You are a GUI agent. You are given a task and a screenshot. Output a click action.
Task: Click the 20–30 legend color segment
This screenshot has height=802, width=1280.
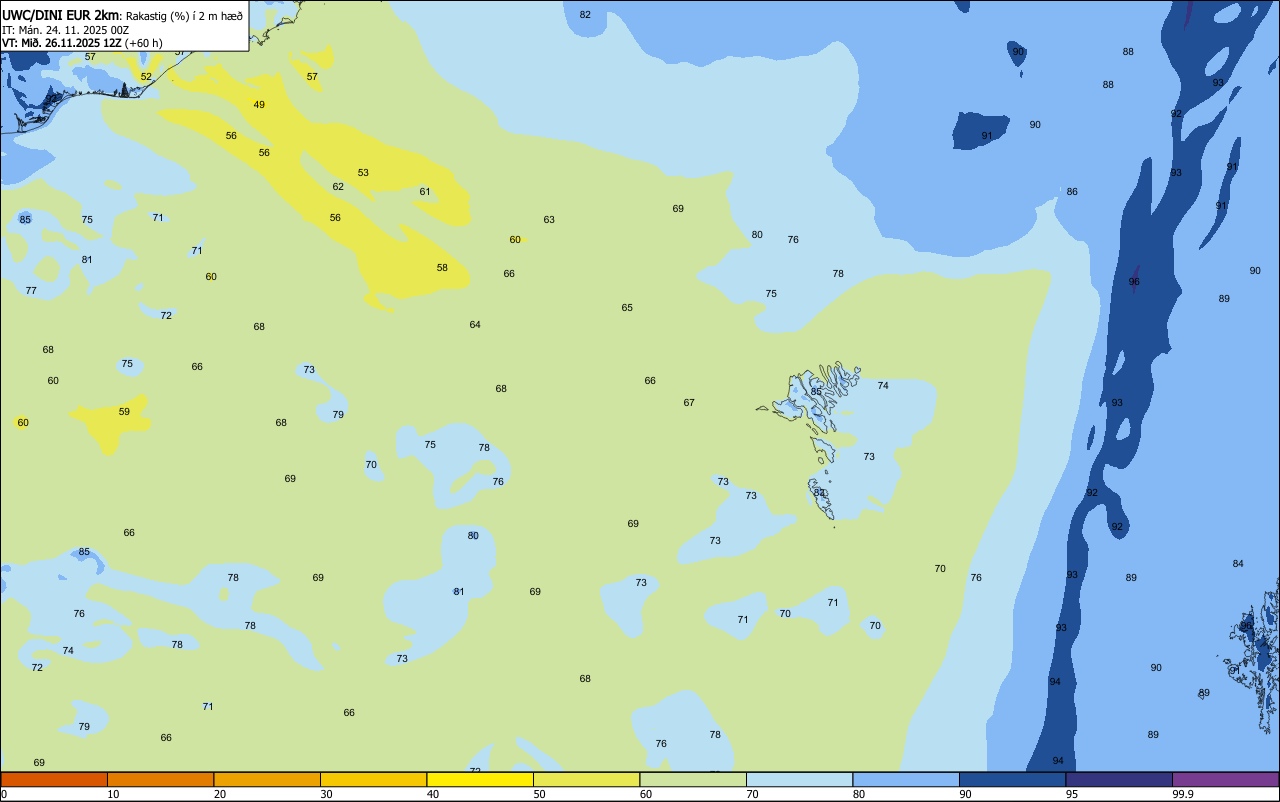pyautogui.click(x=267, y=779)
